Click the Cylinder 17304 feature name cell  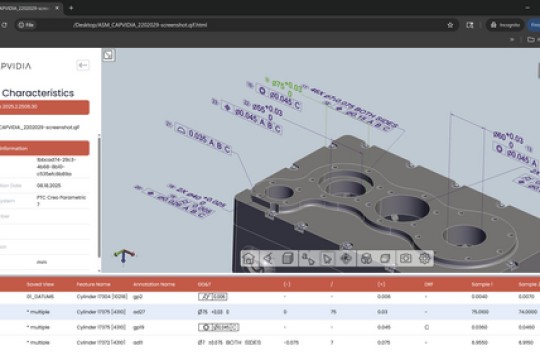pyautogui.click(x=102, y=296)
